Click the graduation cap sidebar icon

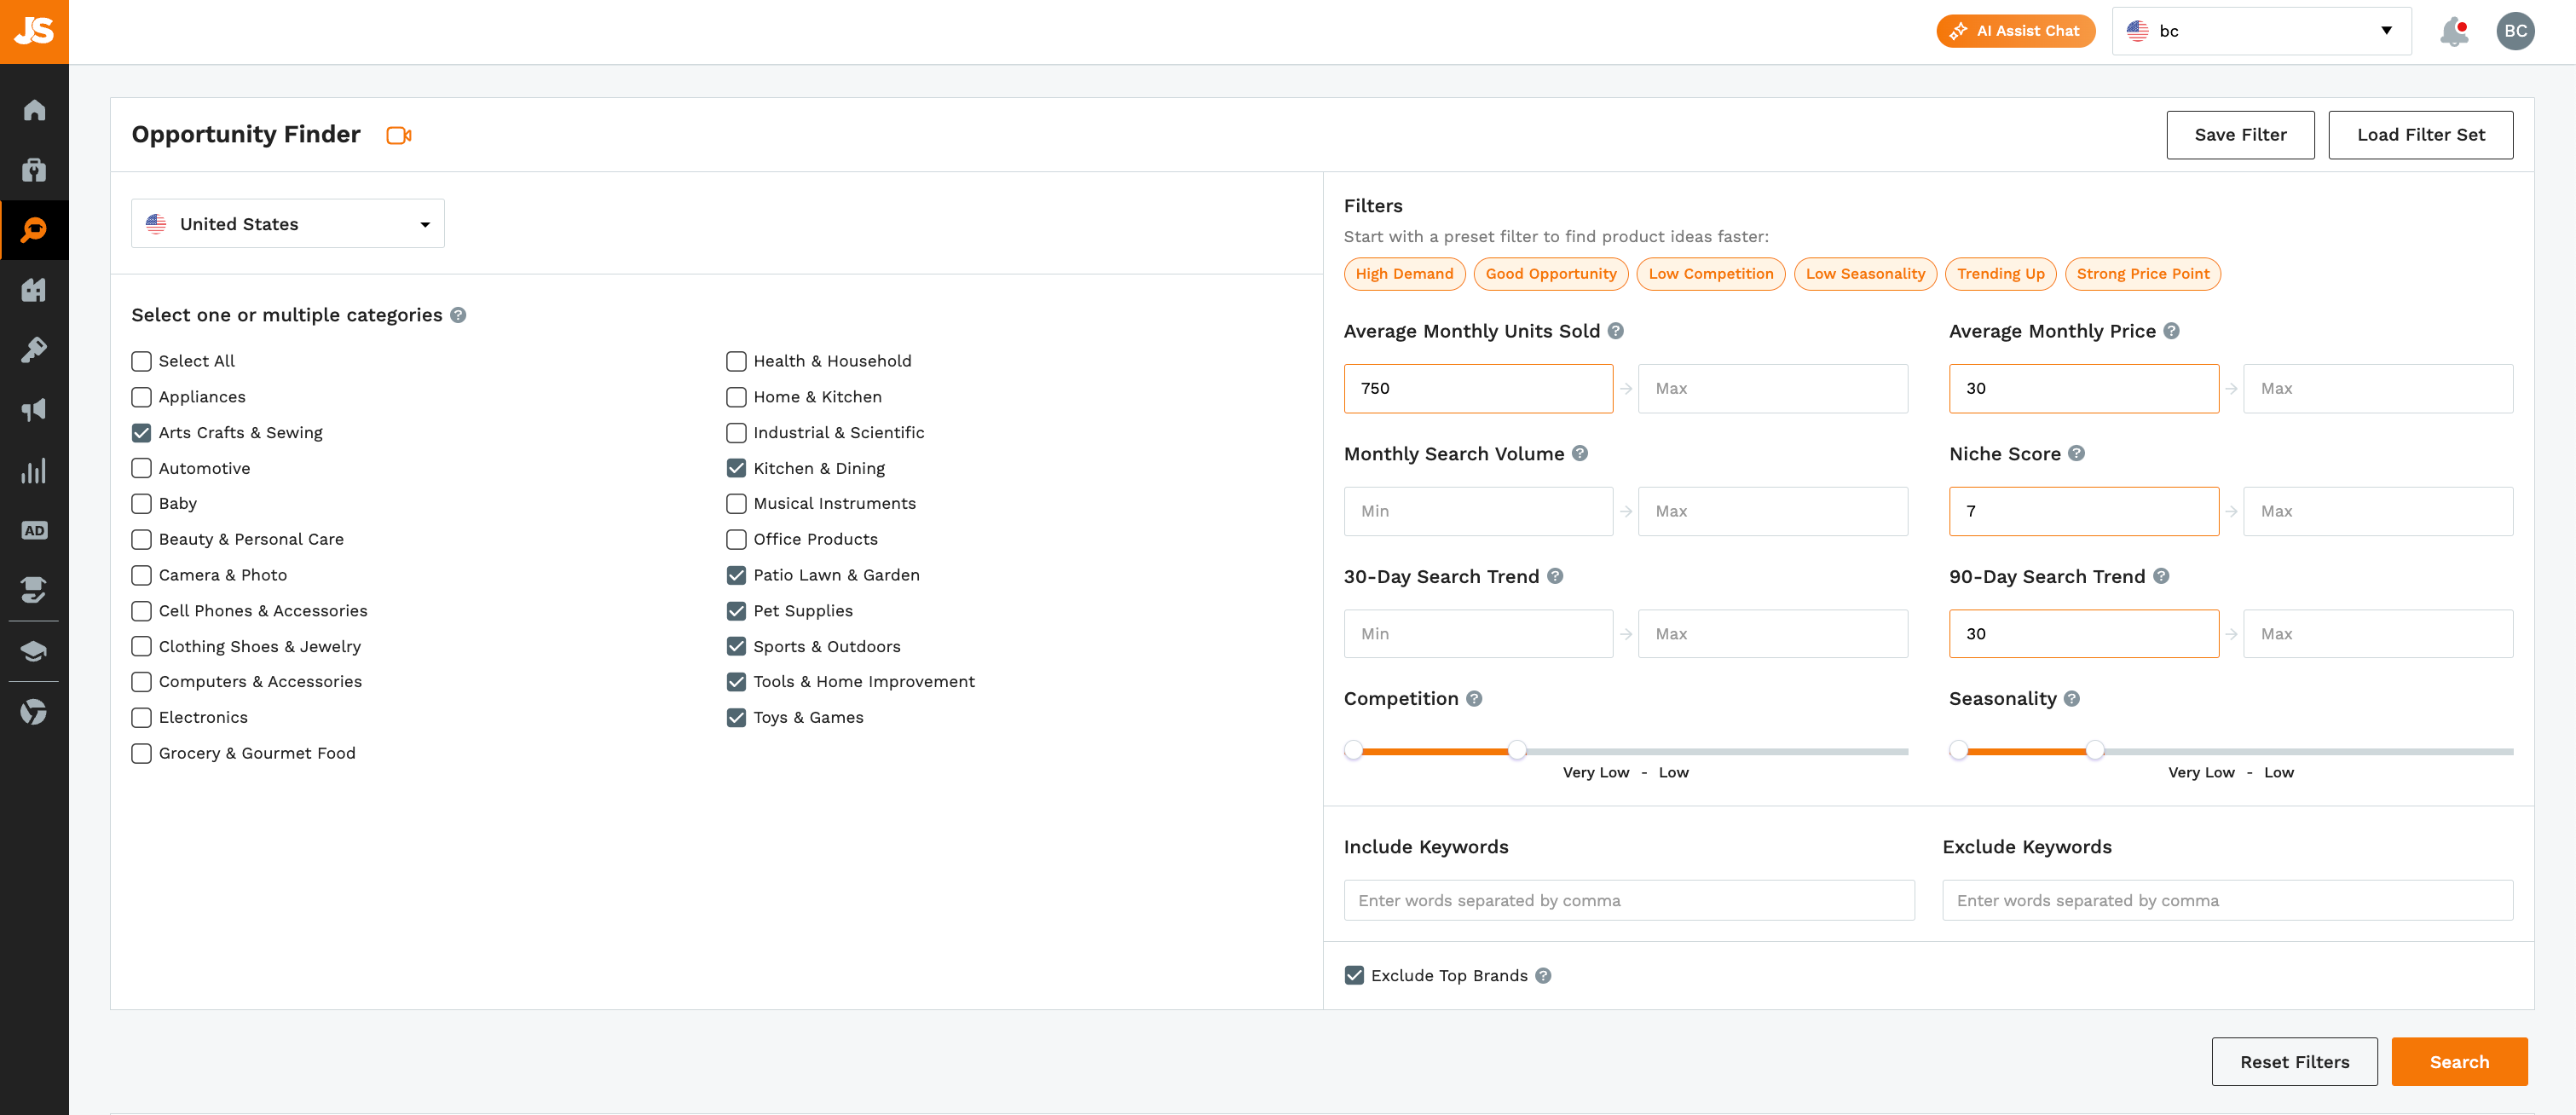click(x=34, y=650)
